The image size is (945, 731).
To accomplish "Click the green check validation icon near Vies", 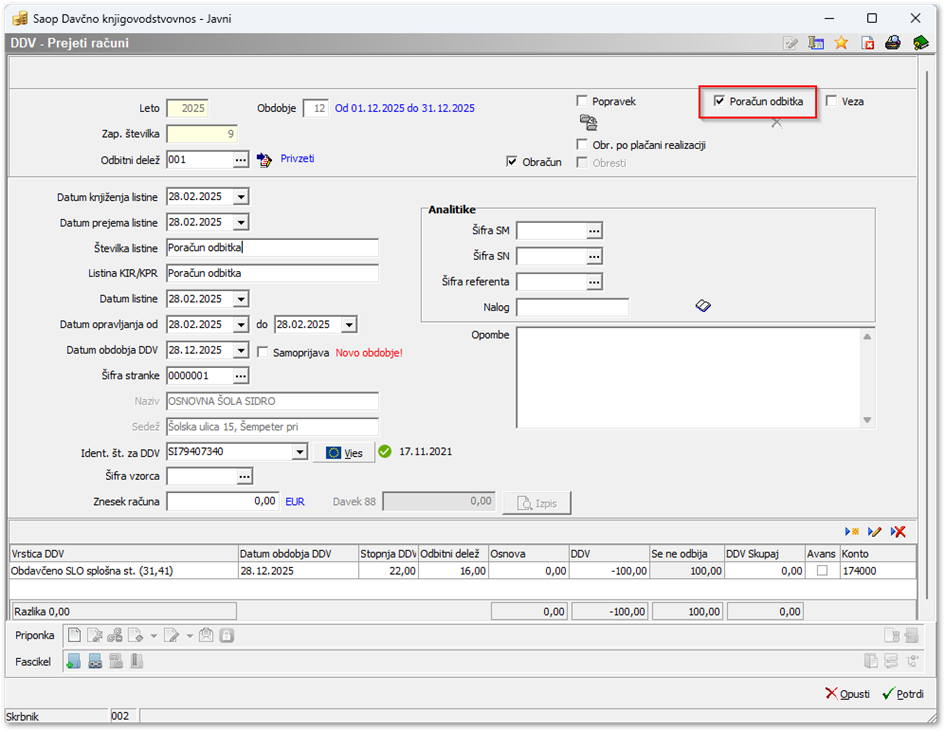I will pyautogui.click(x=385, y=451).
